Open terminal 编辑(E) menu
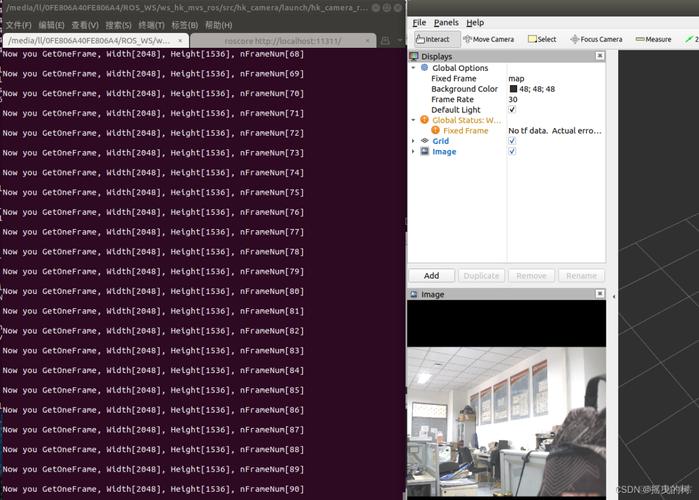This screenshot has height=500, width=699. point(51,25)
